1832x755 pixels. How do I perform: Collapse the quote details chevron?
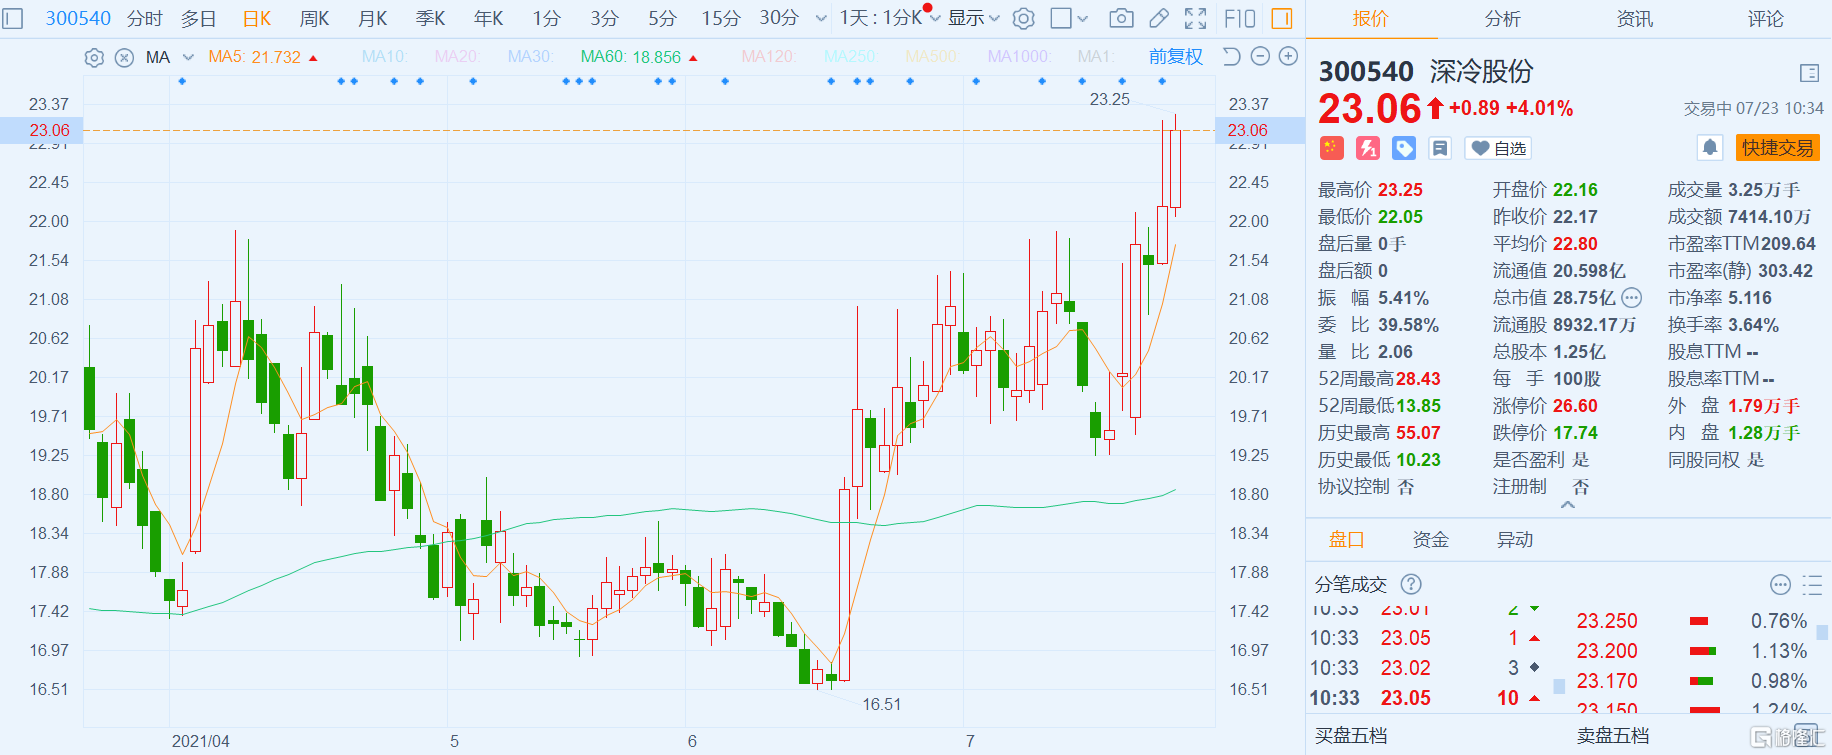point(1568,505)
